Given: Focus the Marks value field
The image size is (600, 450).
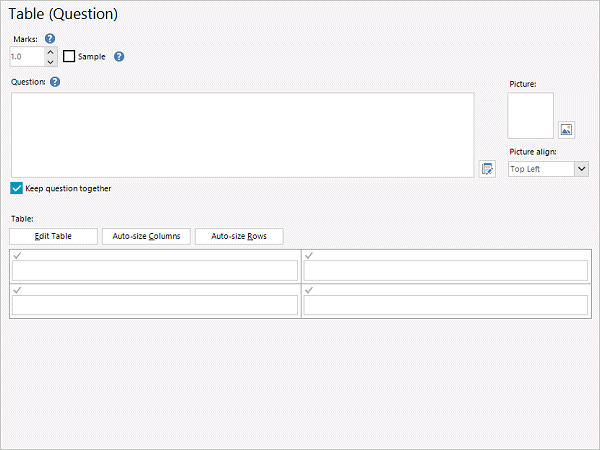Looking at the screenshot, I should click(x=26, y=57).
